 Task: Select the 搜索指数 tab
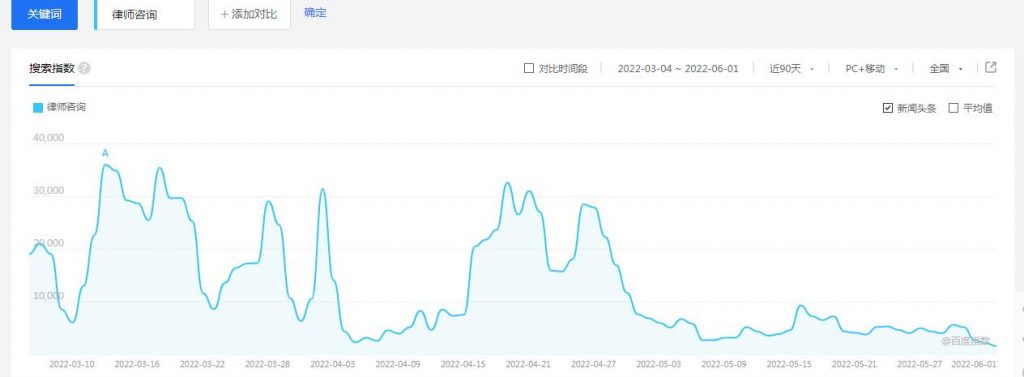click(x=52, y=69)
